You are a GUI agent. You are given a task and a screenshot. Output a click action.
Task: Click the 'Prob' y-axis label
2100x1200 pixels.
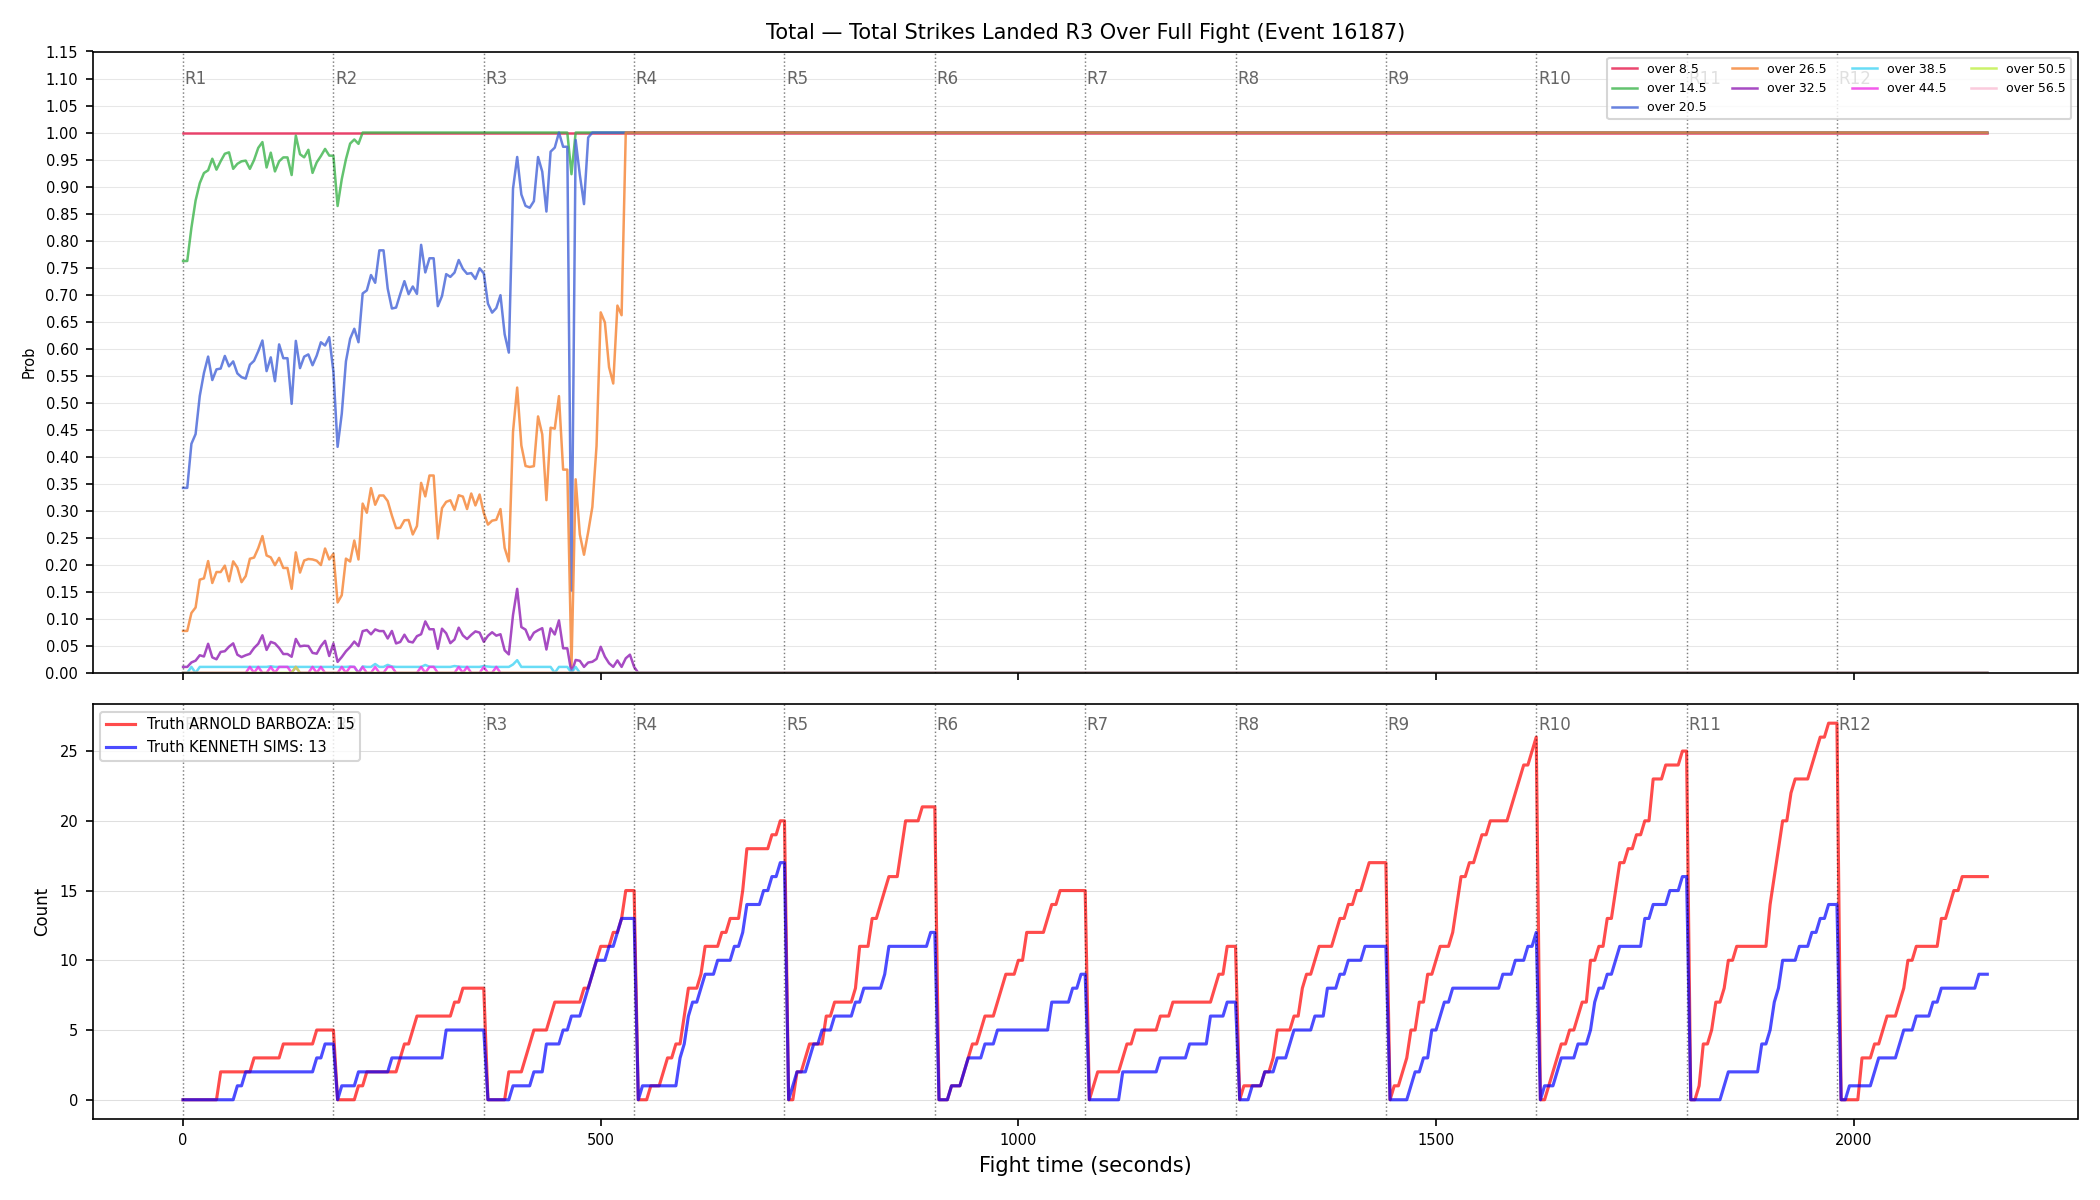(x=29, y=363)
